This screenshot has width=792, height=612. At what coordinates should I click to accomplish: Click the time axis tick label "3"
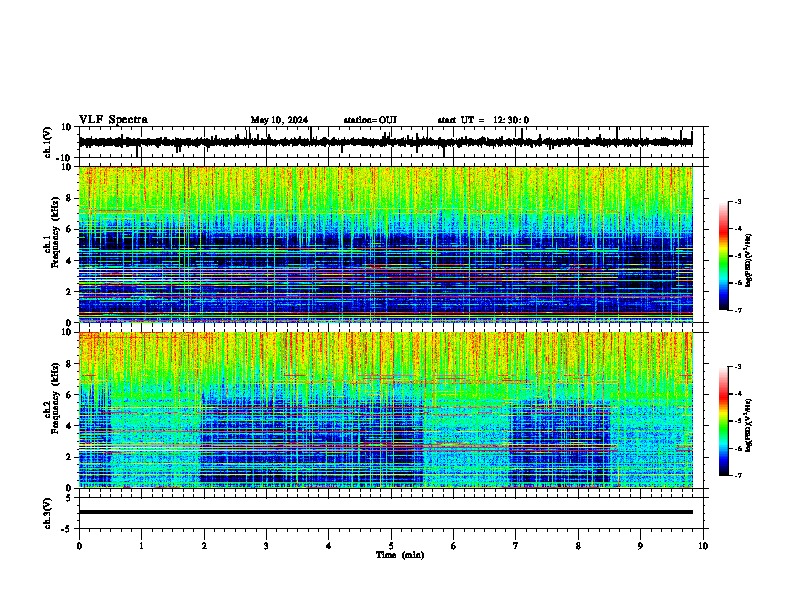266,546
